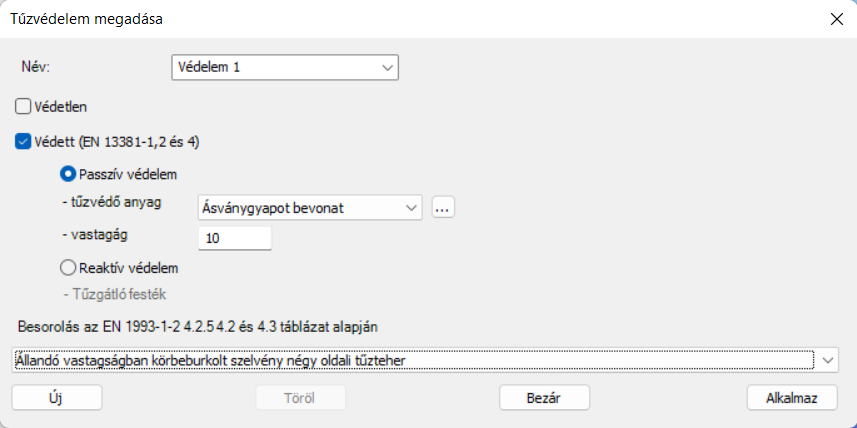This screenshot has height=428, width=857.
Task: Apply settings with the Alkalmaz button
Action: coord(792,397)
